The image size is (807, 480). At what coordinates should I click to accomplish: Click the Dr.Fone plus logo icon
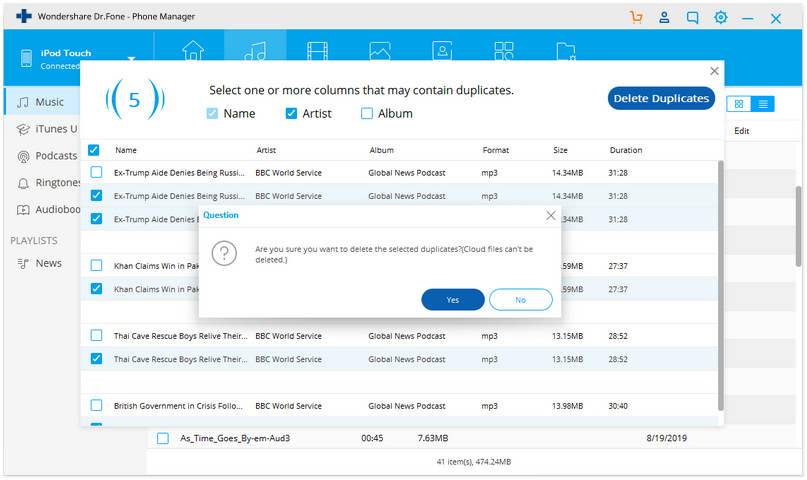click(24, 16)
